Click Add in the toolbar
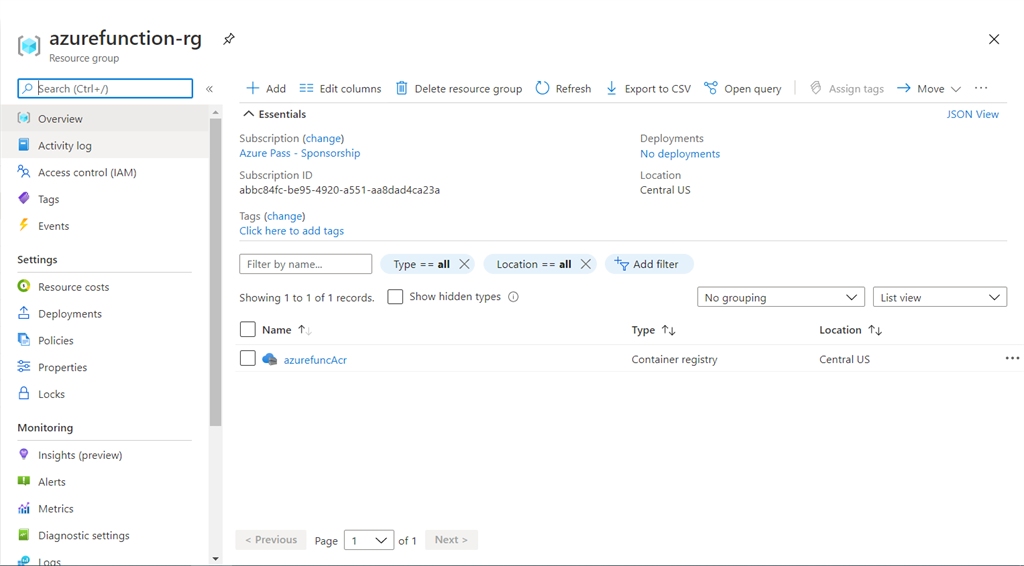 click(x=266, y=89)
